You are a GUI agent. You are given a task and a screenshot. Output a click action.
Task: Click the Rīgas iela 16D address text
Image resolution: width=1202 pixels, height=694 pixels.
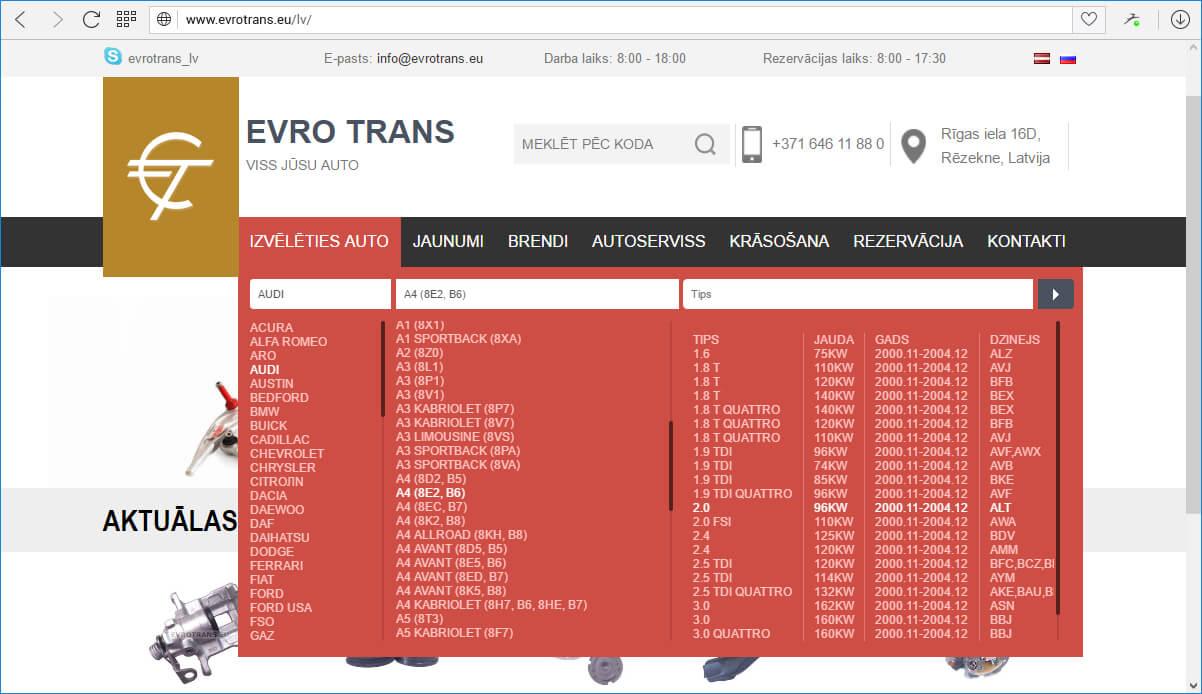tap(991, 134)
